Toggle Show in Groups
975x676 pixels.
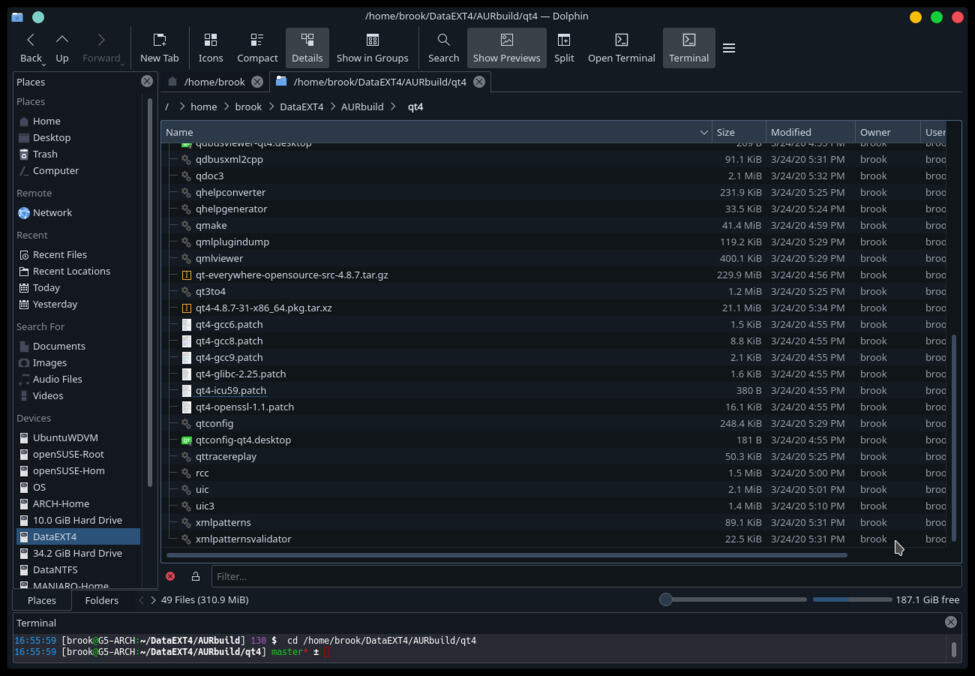tap(372, 48)
